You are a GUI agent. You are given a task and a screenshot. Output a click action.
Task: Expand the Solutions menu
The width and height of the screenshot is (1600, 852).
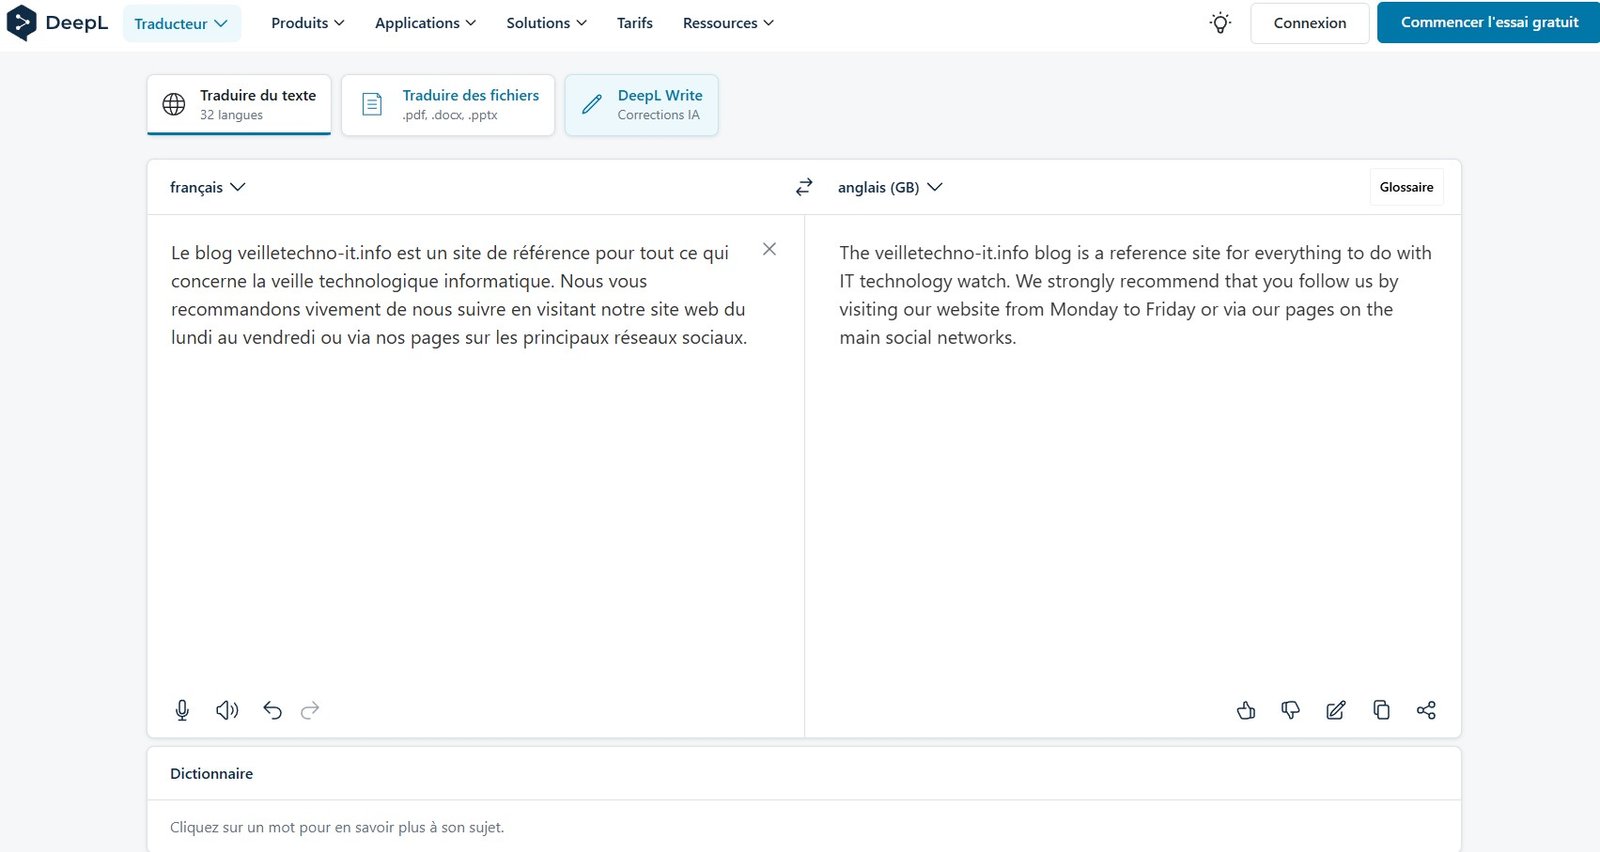546,23
